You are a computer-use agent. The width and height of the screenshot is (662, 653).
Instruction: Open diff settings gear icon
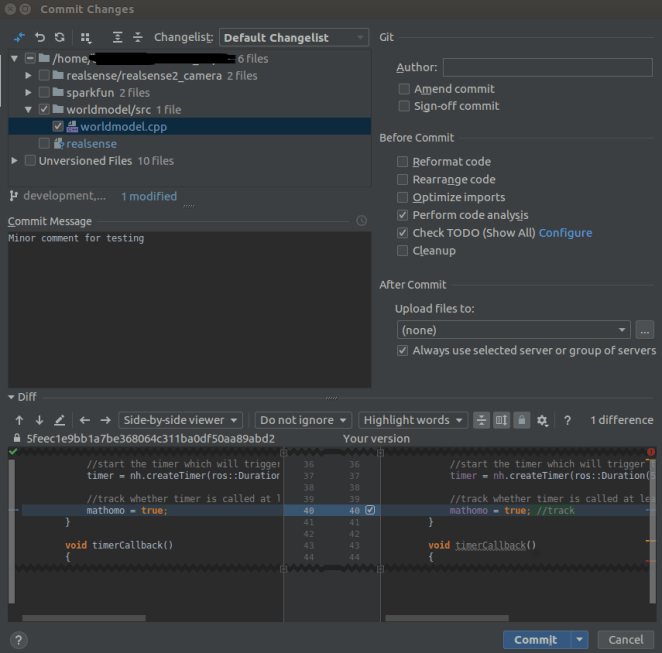pyautogui.click(x=542, y=421)
